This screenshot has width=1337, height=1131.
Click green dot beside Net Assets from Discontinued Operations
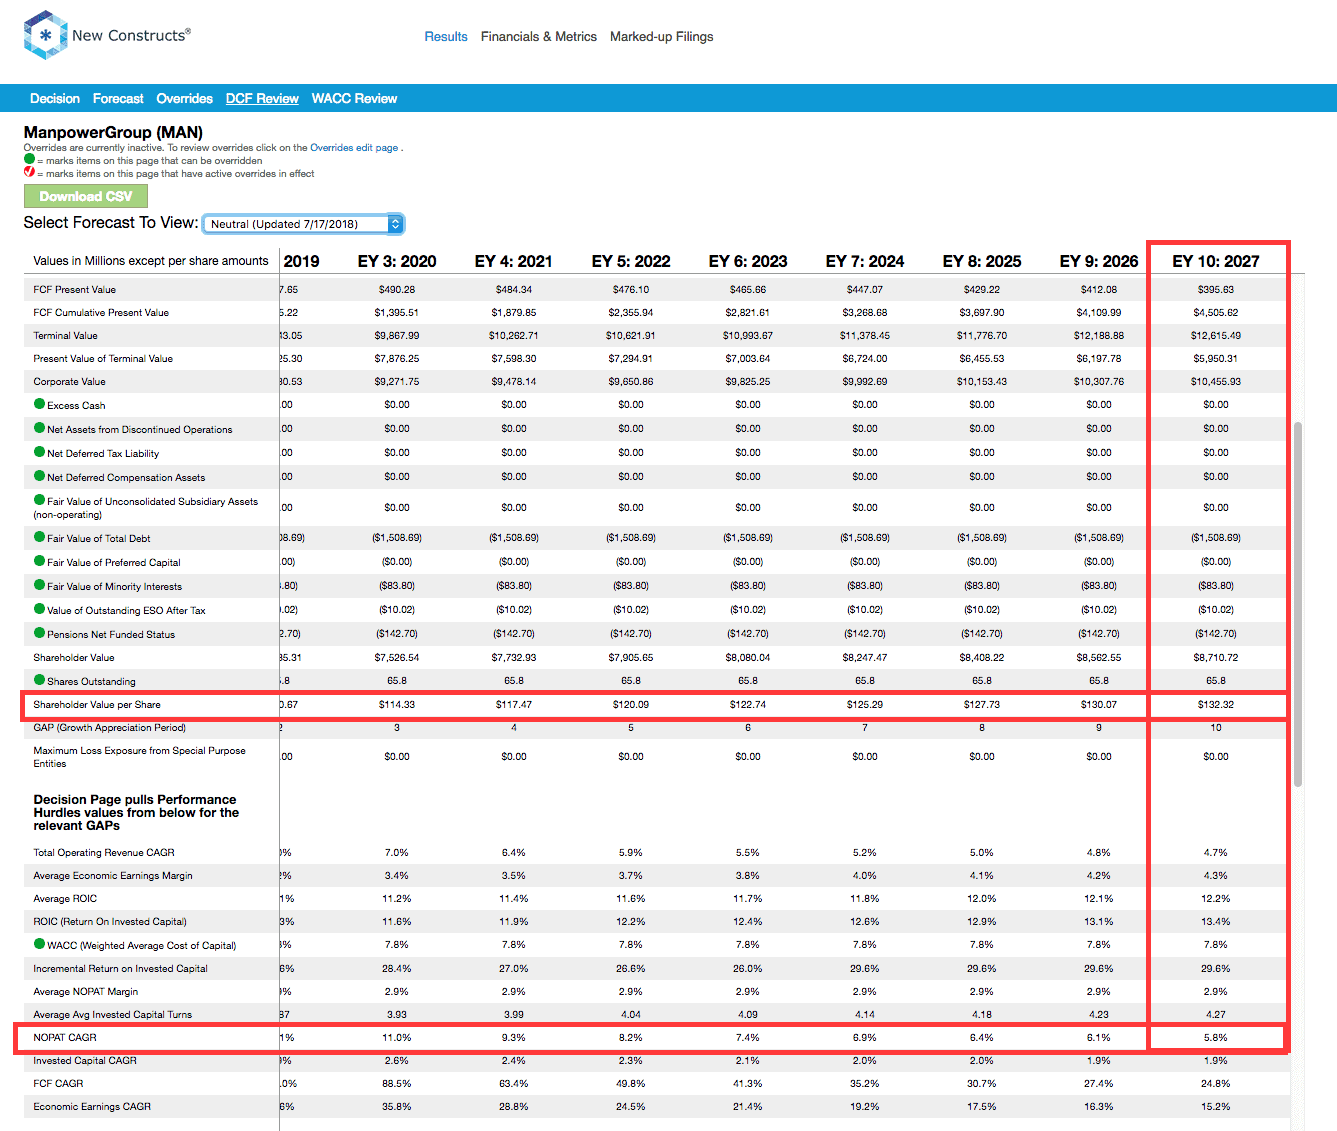click(39, 428)
